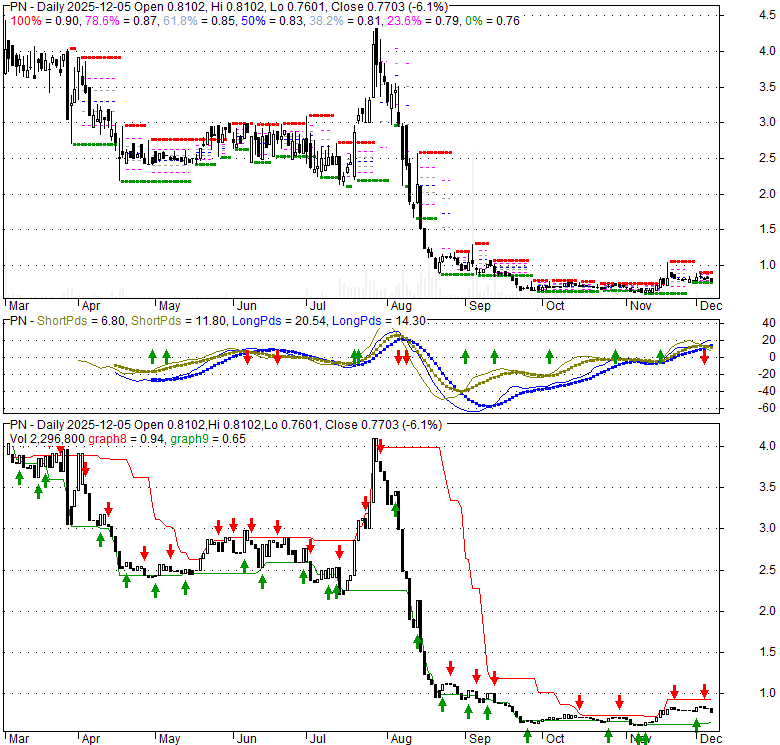Select the 100% = 0.90 Fibonacci level label

(40, 22)
